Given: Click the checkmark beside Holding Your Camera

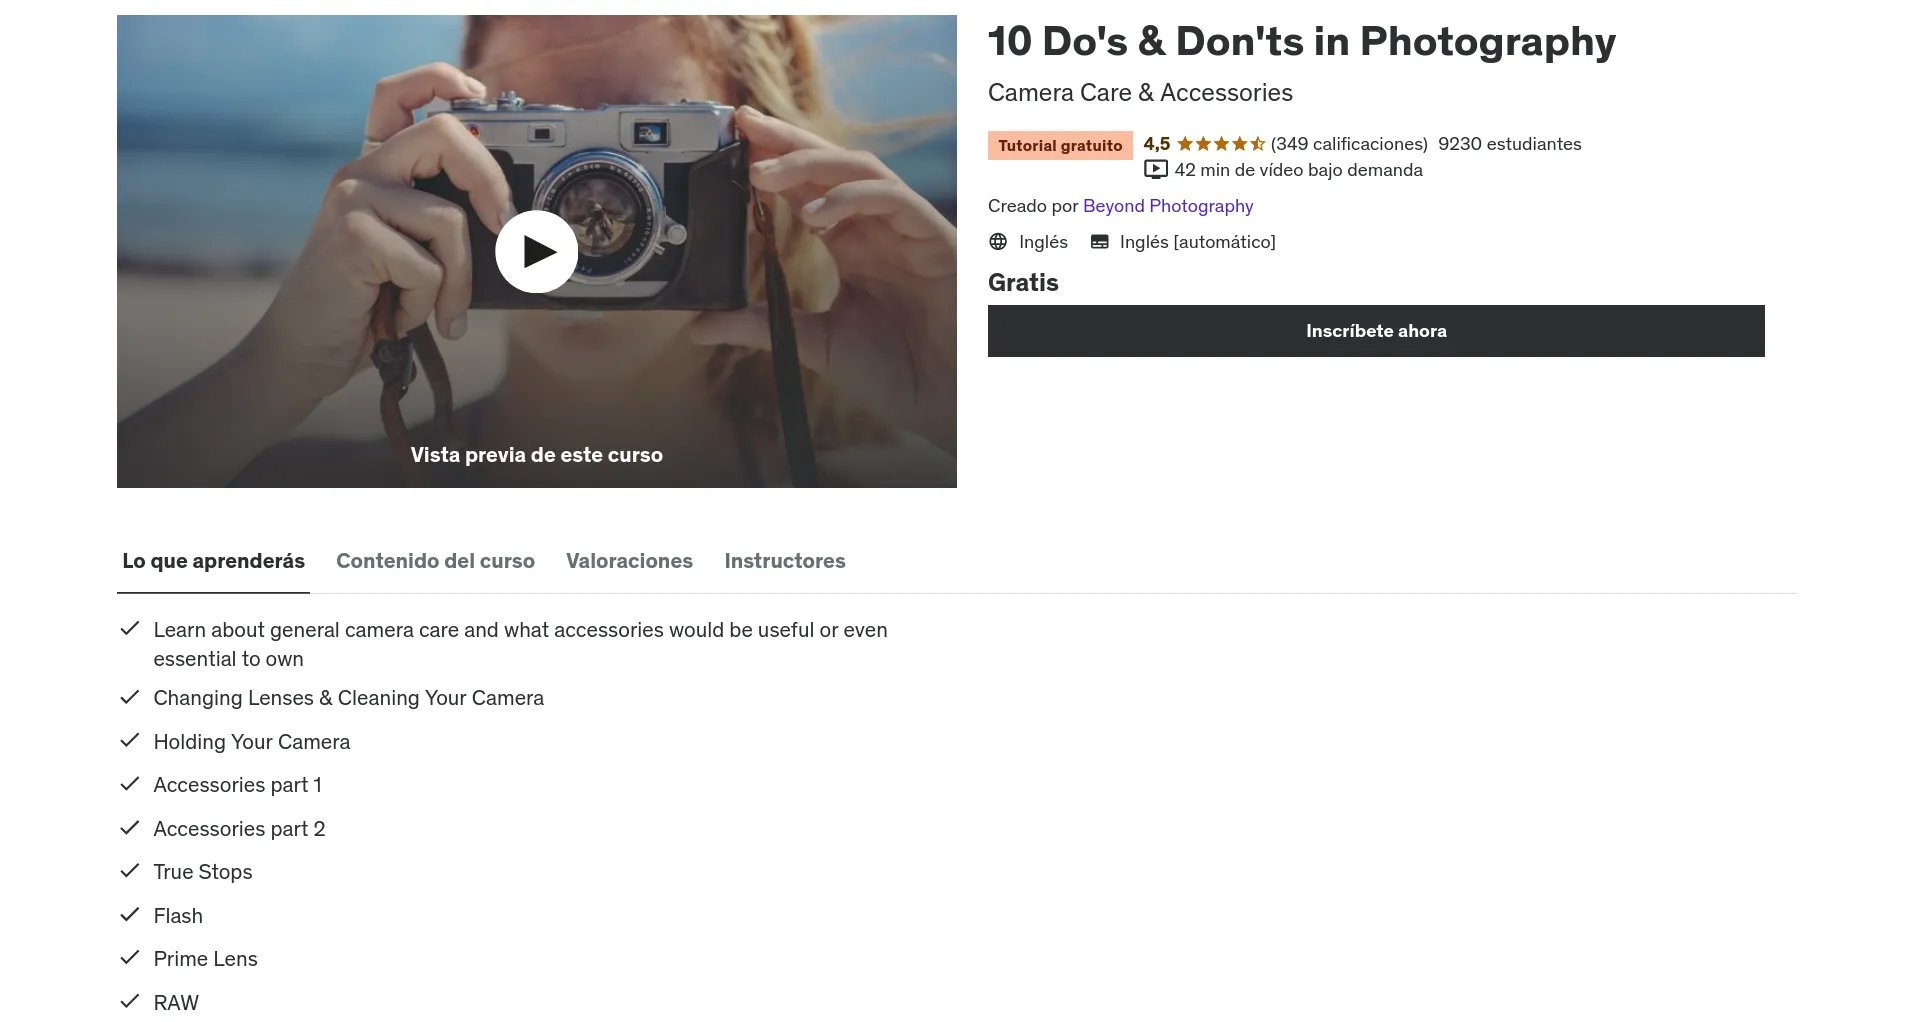Looking at the screenshot, I should point(130,740).
